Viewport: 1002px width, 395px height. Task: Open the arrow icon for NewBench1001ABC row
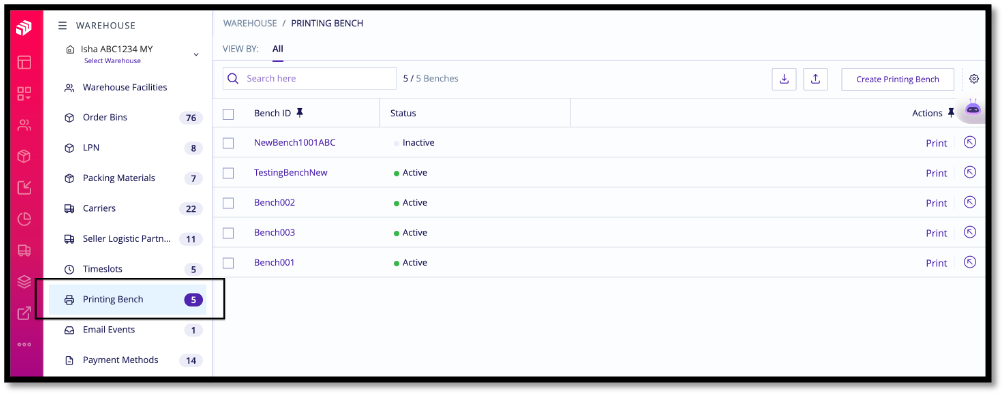970,142
